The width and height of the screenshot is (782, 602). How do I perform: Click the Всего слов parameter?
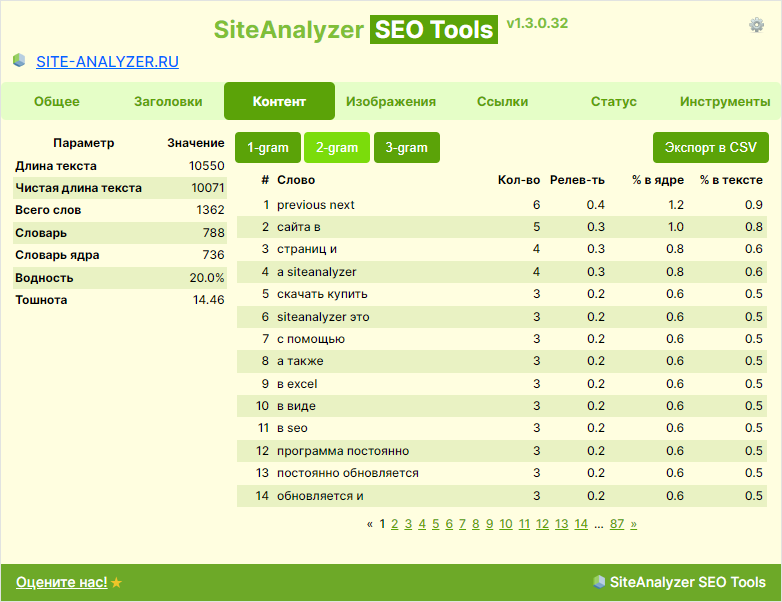coord(48,210)
